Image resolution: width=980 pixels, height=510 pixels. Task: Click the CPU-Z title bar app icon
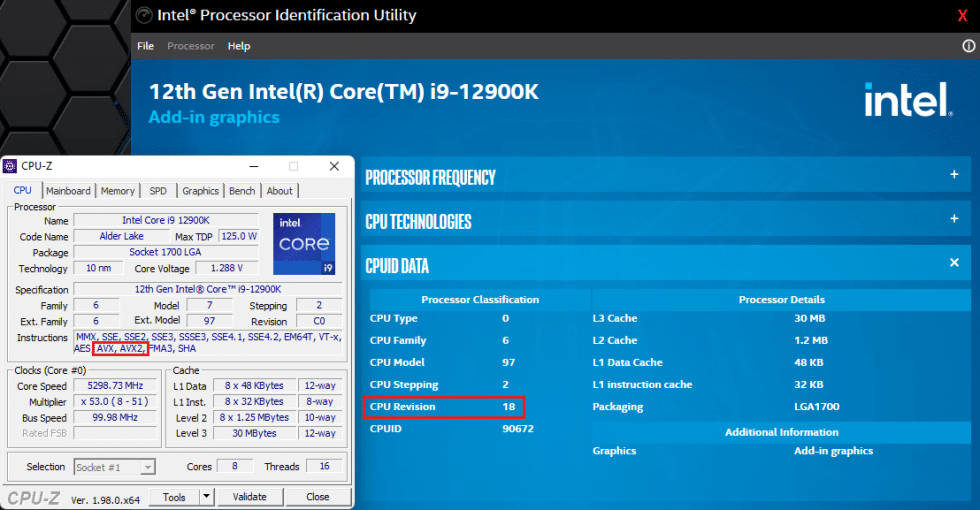click(x=11, y=166)
